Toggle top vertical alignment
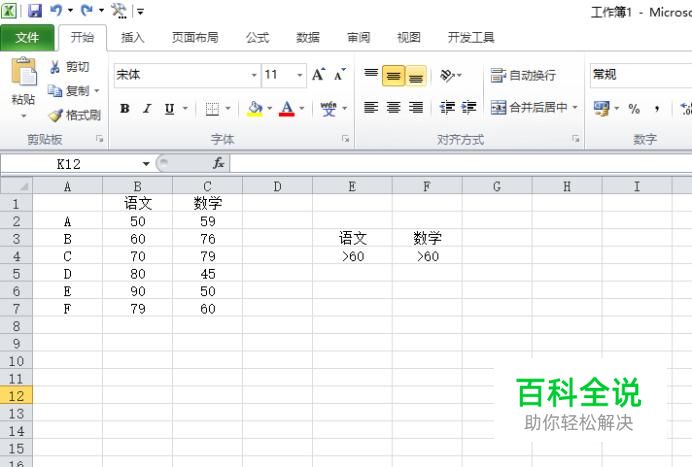 tap(371, 75)
